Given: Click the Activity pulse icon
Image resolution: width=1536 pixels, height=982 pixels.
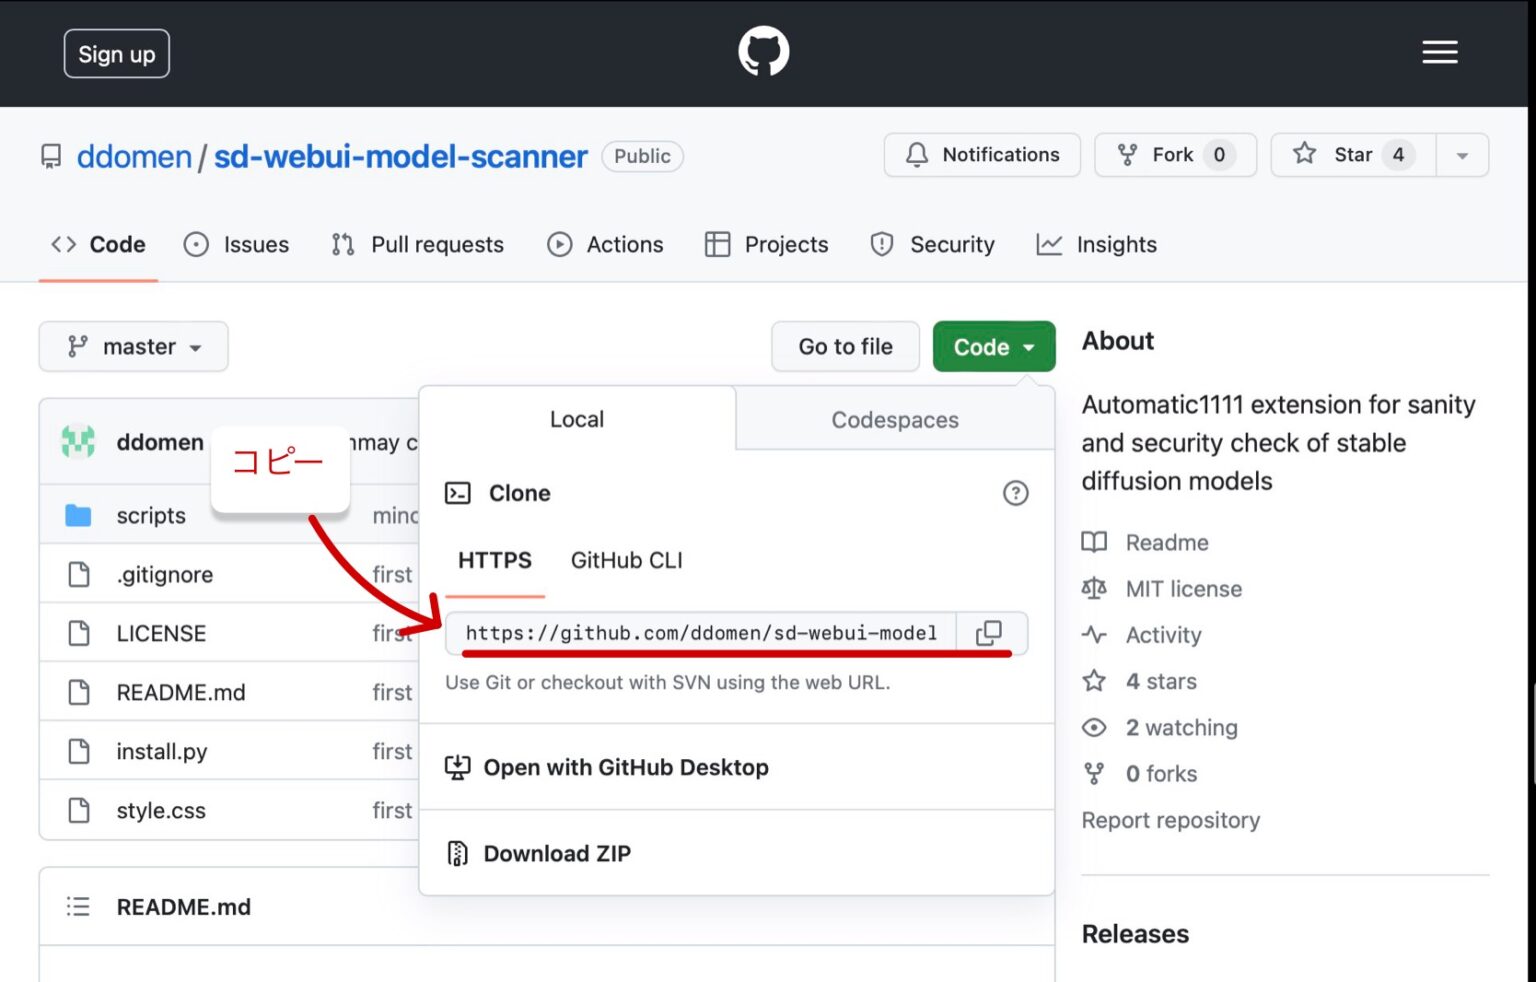Looking at the screenshot, I should pos(1094,634).
